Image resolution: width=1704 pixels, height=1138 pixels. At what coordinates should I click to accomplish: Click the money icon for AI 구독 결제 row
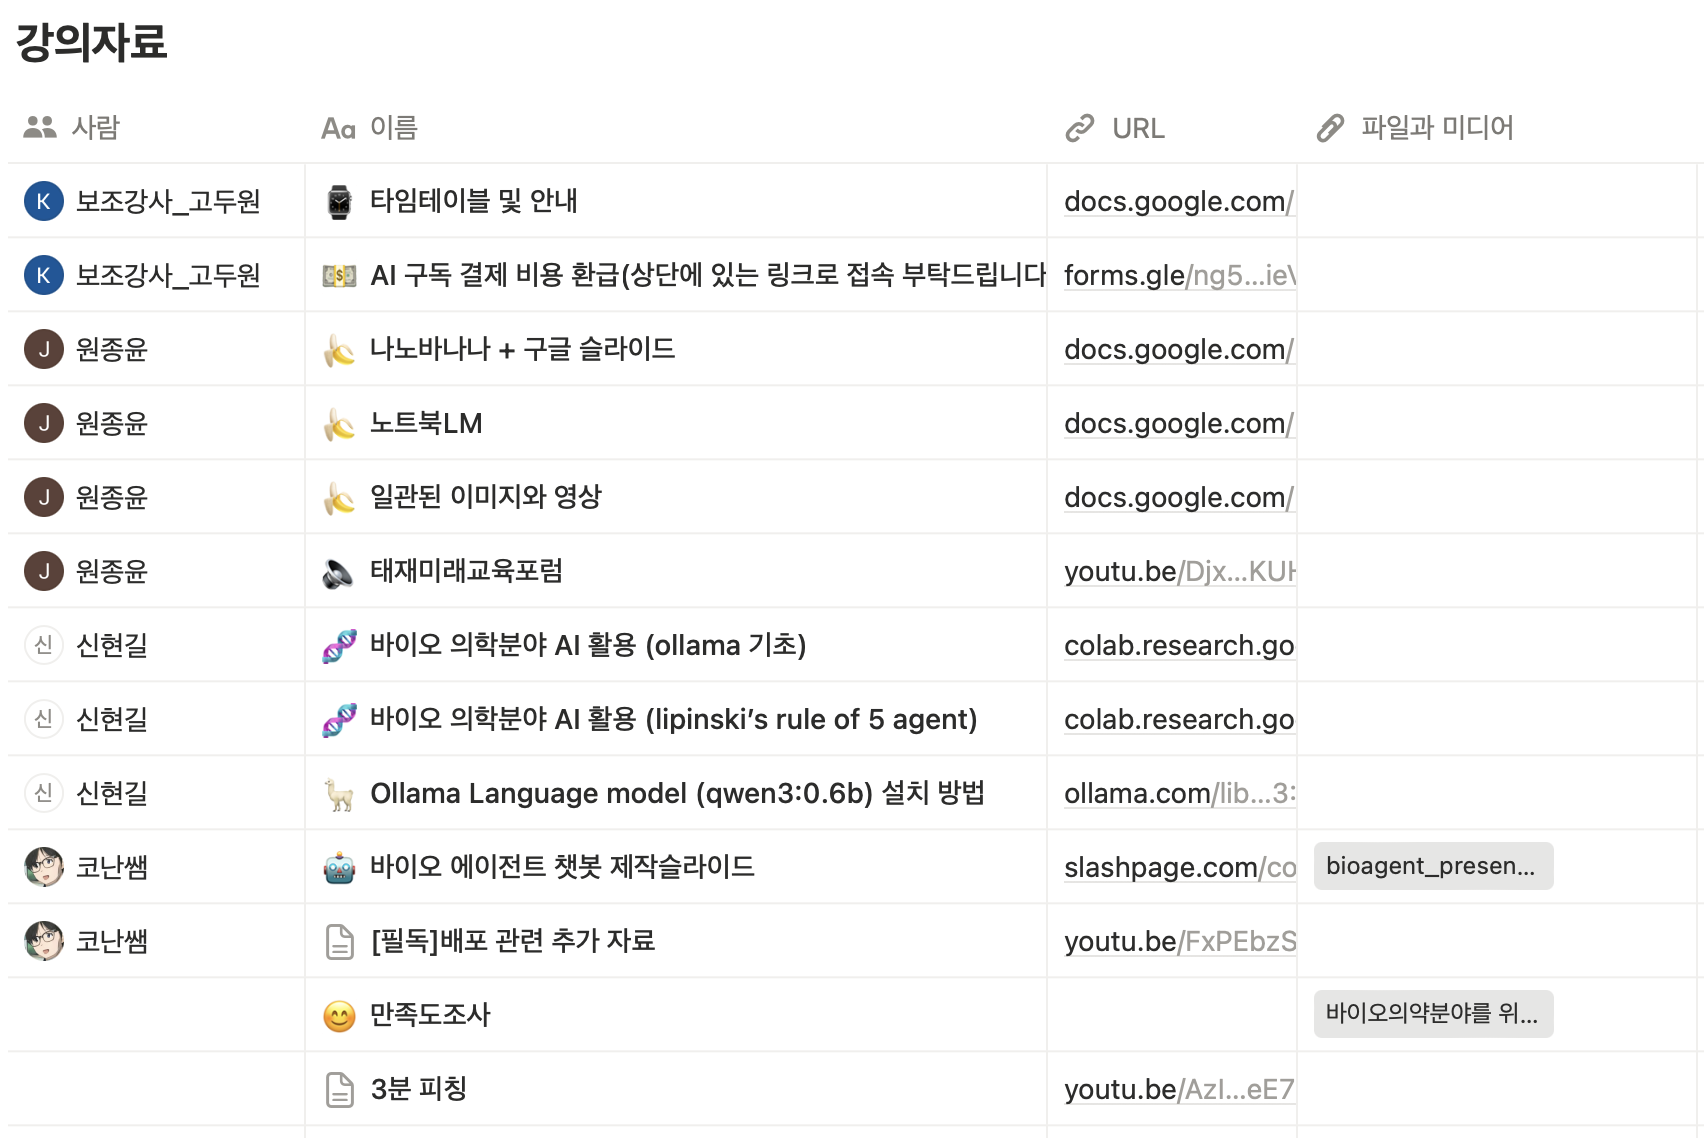[340, 276]
